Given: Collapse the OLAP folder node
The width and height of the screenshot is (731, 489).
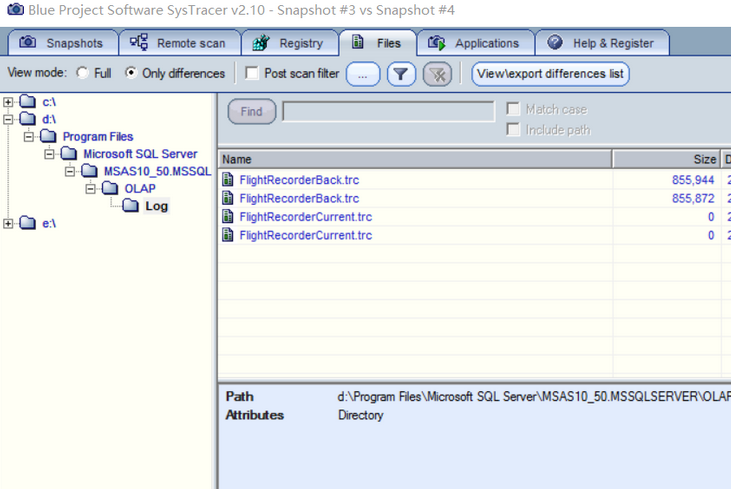Looking at the screenshot, I should click(90, 189).
